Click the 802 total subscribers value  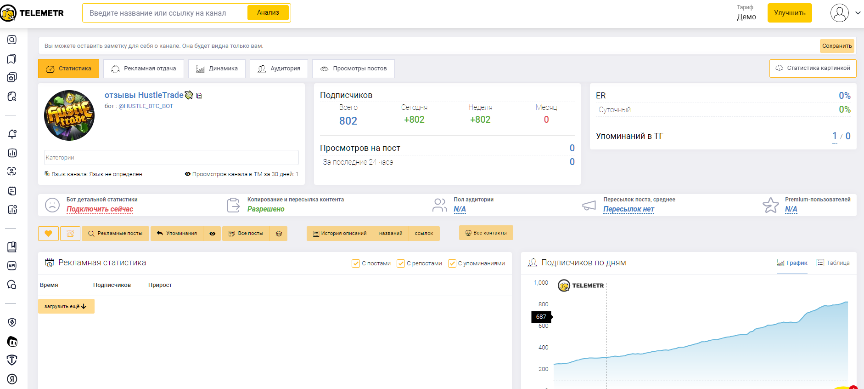pos(348,121)
